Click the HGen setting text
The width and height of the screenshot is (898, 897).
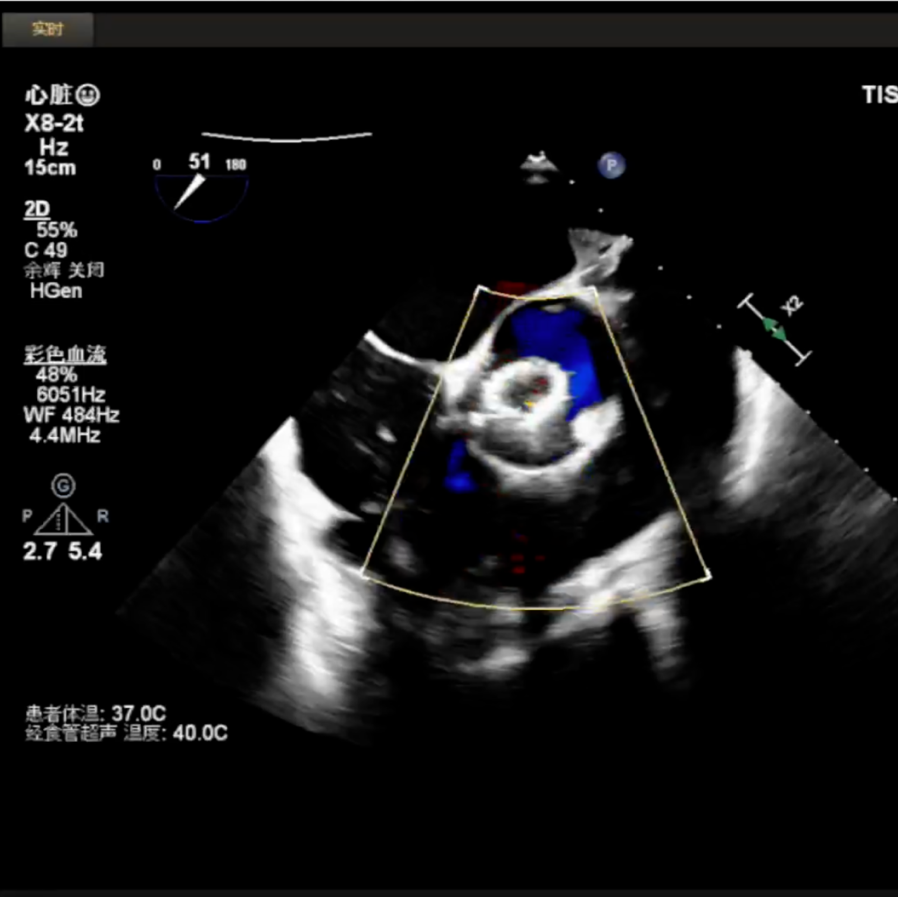pyautogui.click(x=57, y=291)
